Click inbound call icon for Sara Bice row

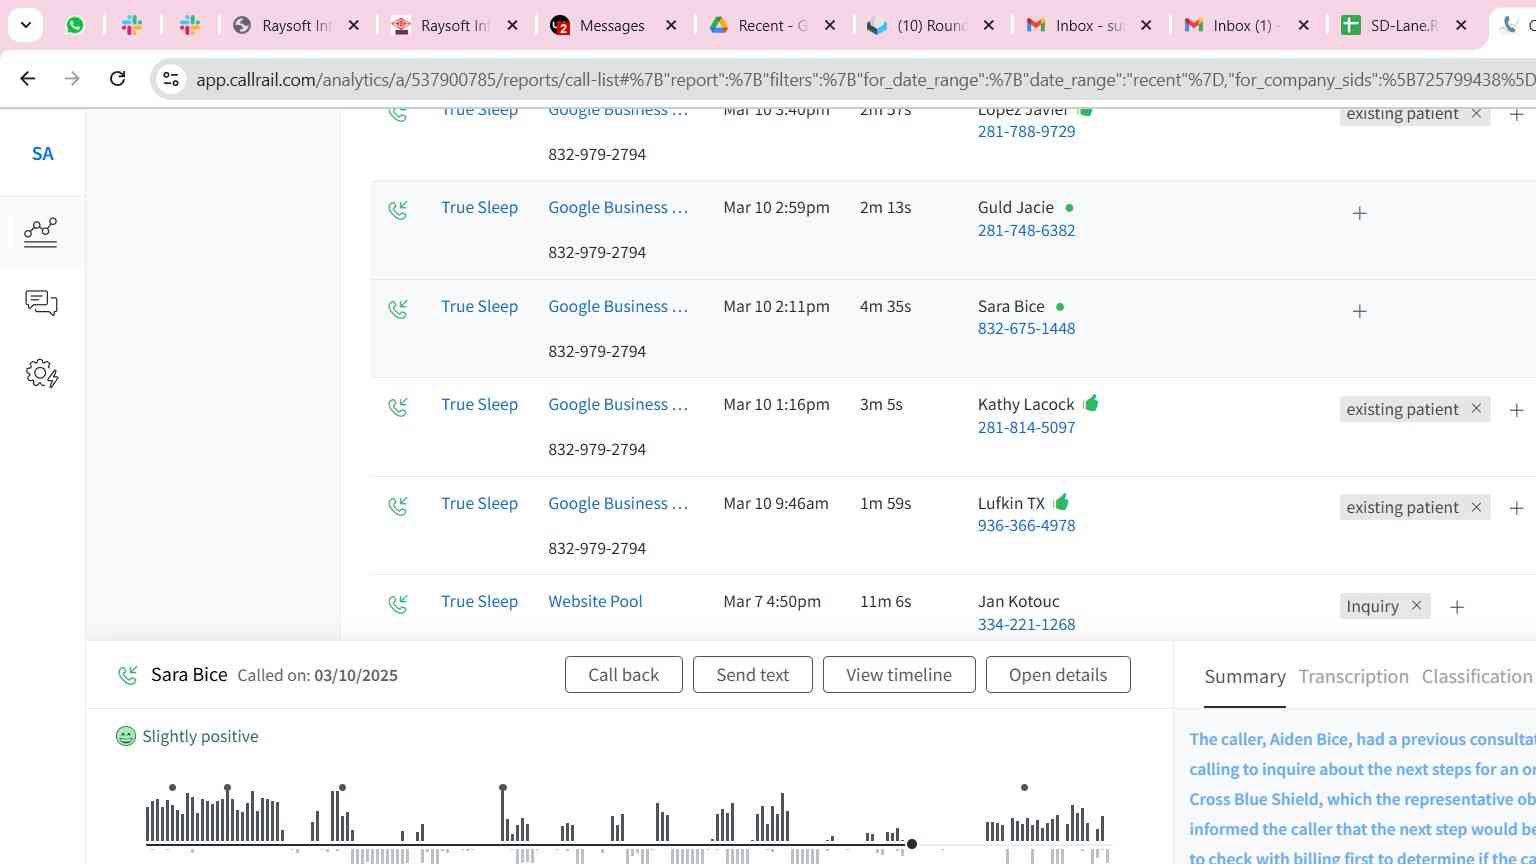[x=398, y=309]
